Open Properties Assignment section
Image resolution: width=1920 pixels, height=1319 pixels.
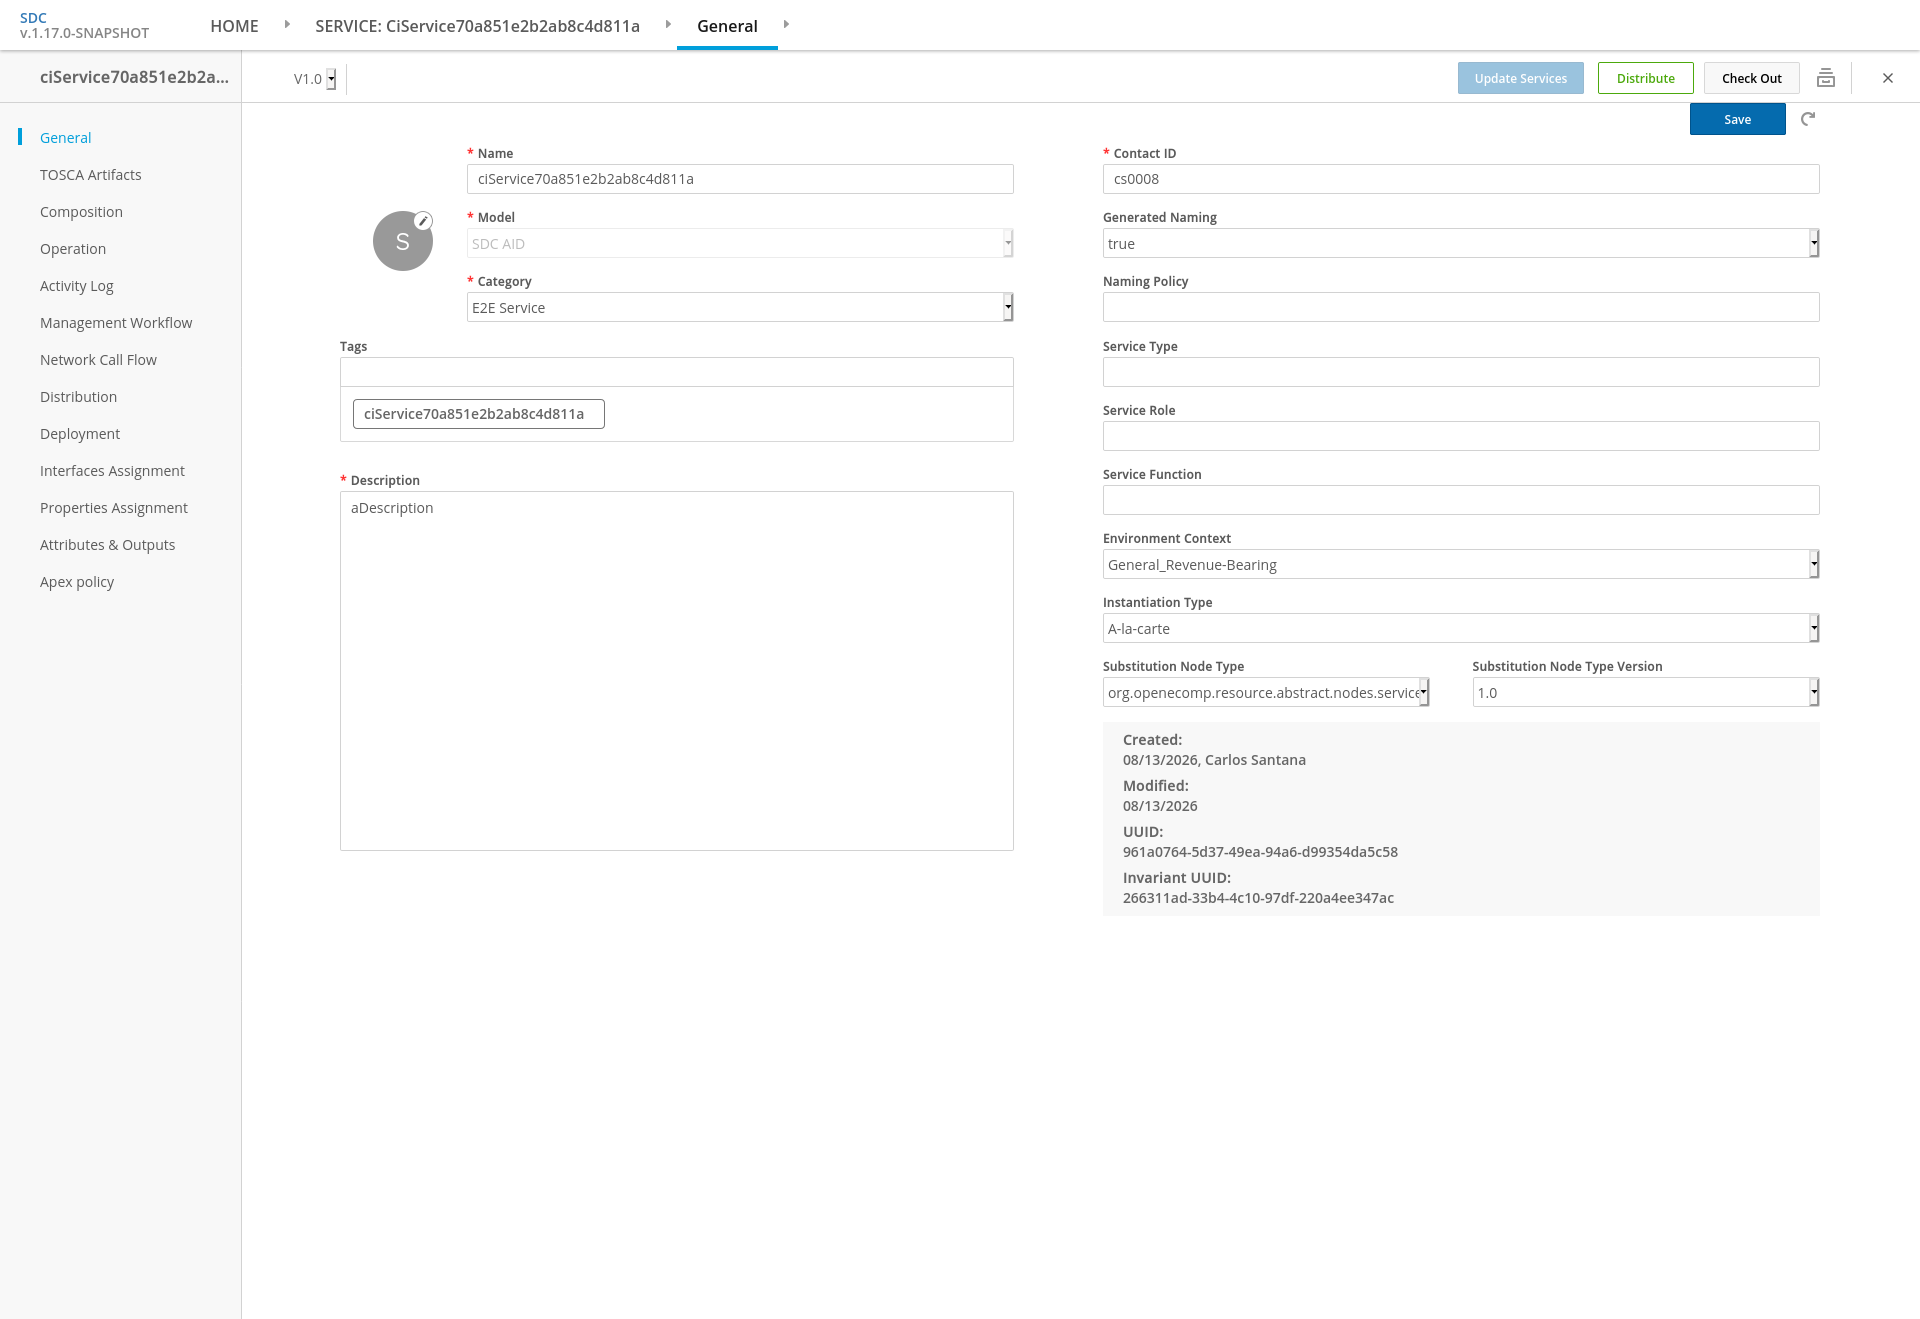point(114,508)
